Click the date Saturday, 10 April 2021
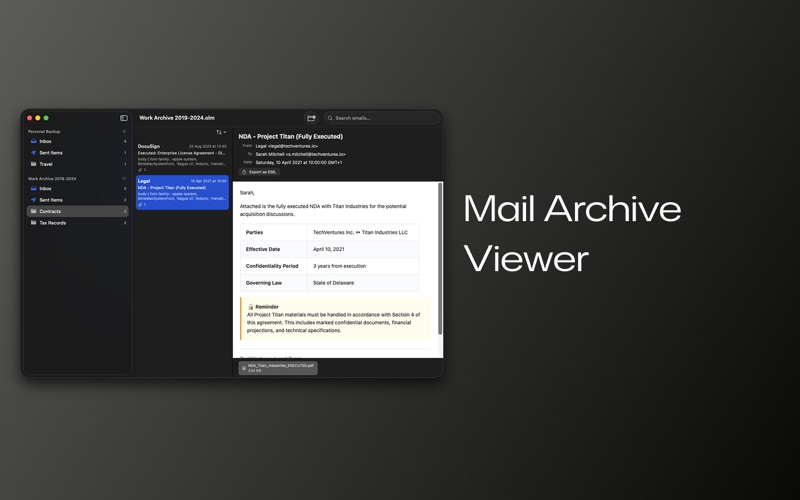 (x=298, y=162)
